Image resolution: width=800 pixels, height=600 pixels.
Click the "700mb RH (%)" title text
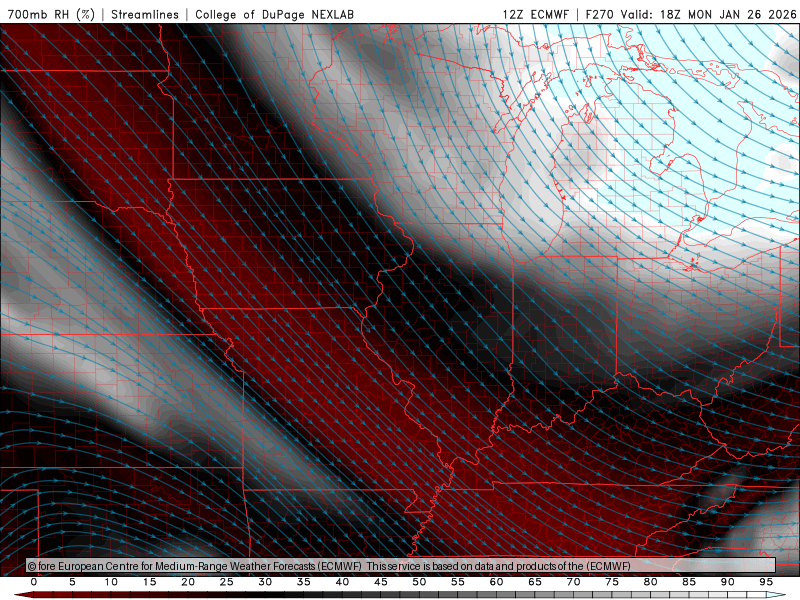52,14
